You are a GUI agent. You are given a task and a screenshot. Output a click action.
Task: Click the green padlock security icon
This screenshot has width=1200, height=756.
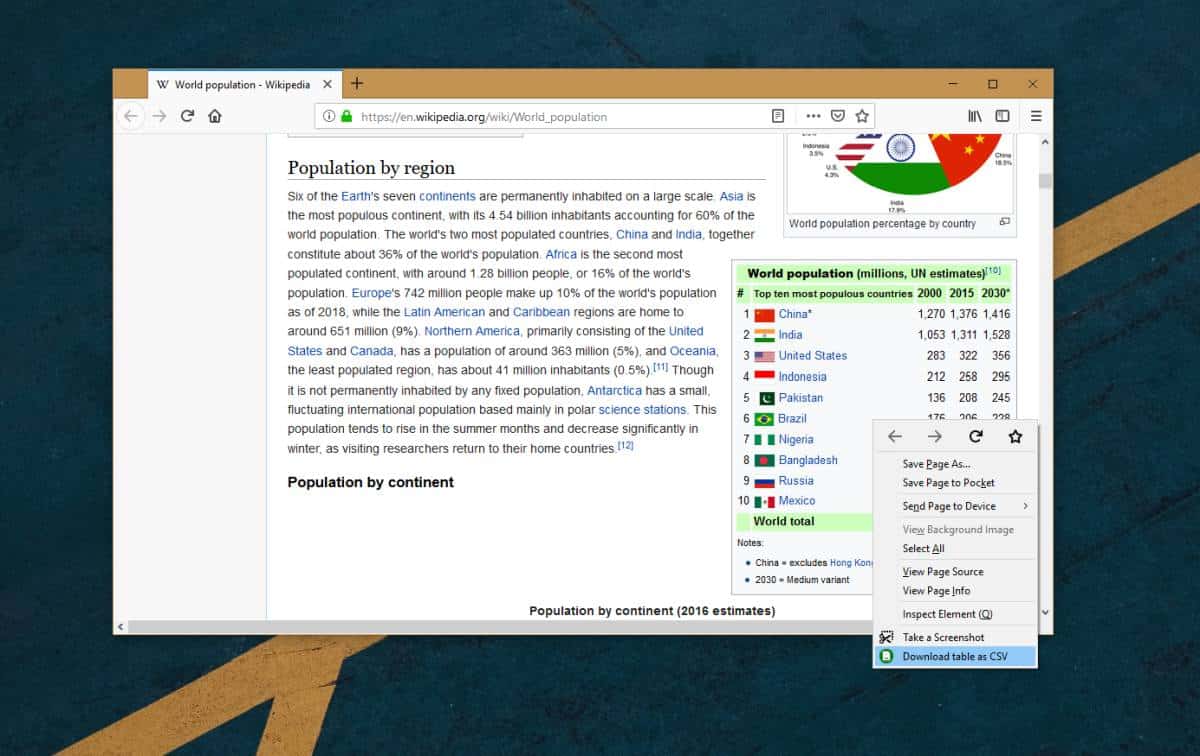pyautogui.click(x=346, y=116)
